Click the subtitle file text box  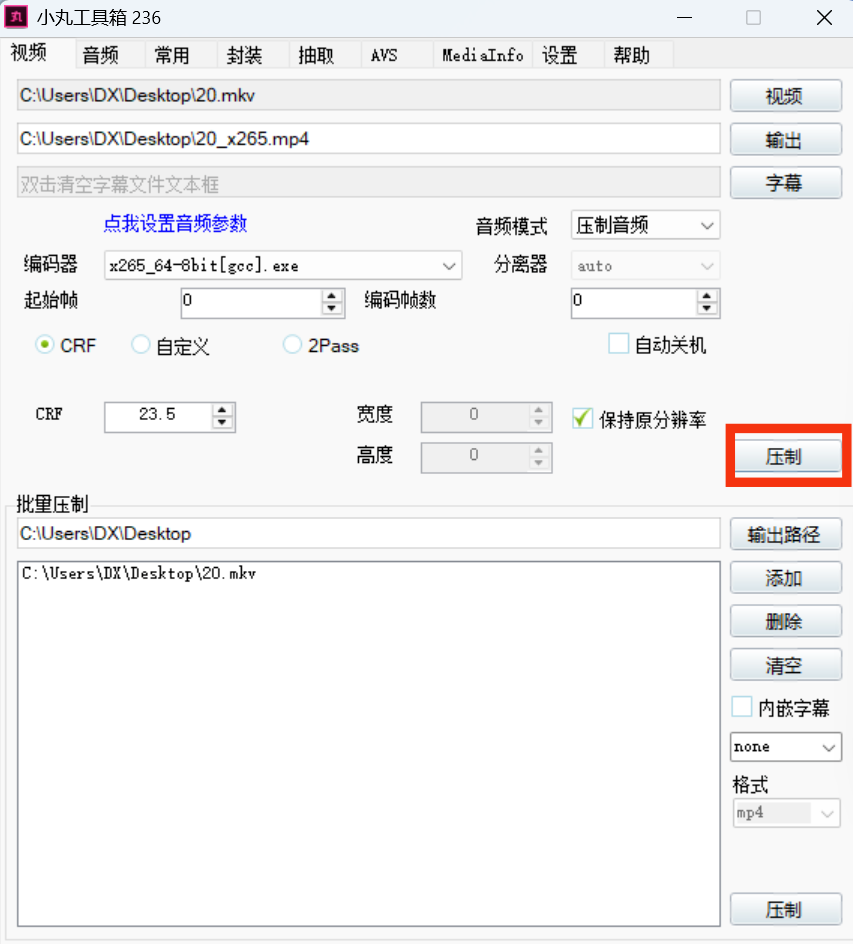[x=368, y=182]
